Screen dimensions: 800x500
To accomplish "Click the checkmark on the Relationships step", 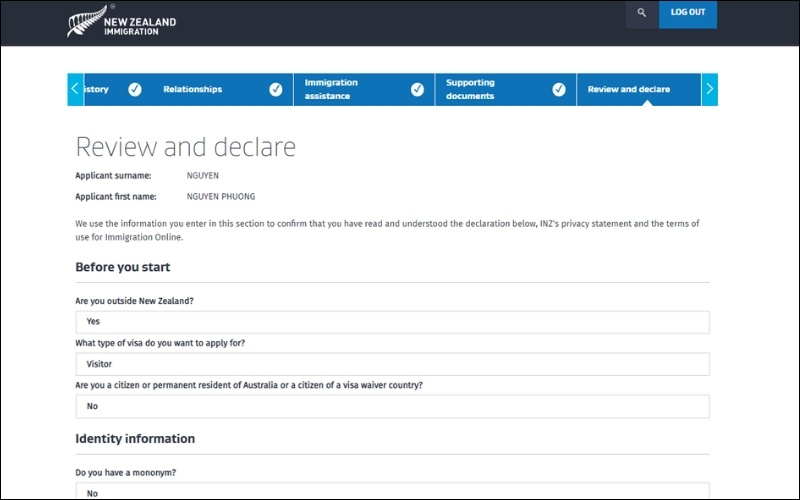I will click(276, 89).
